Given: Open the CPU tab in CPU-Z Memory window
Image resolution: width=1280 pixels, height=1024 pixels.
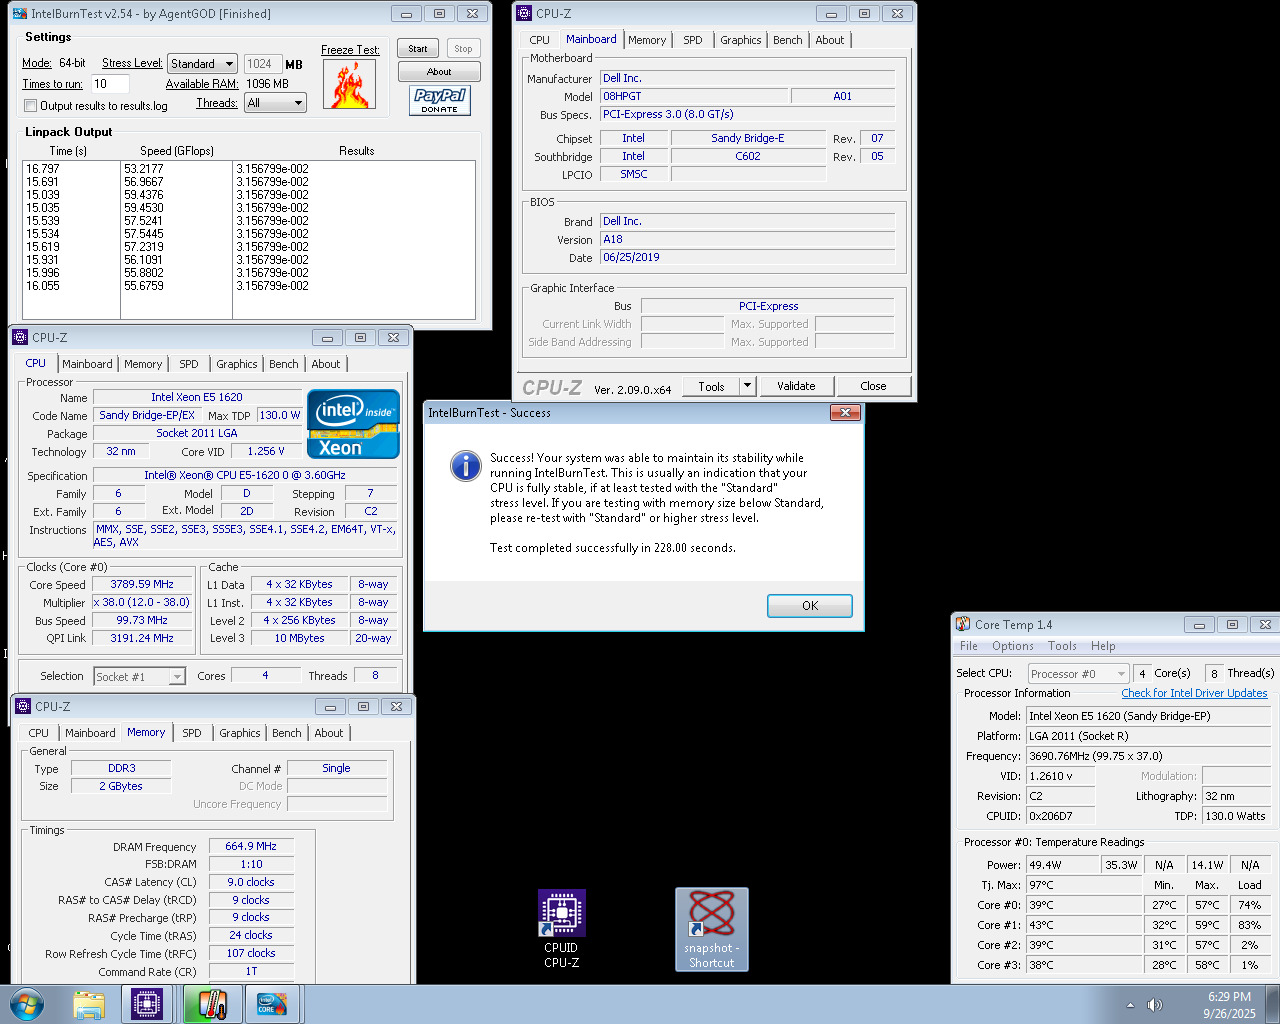Looking at the screenshot, I should click(39, 733).
